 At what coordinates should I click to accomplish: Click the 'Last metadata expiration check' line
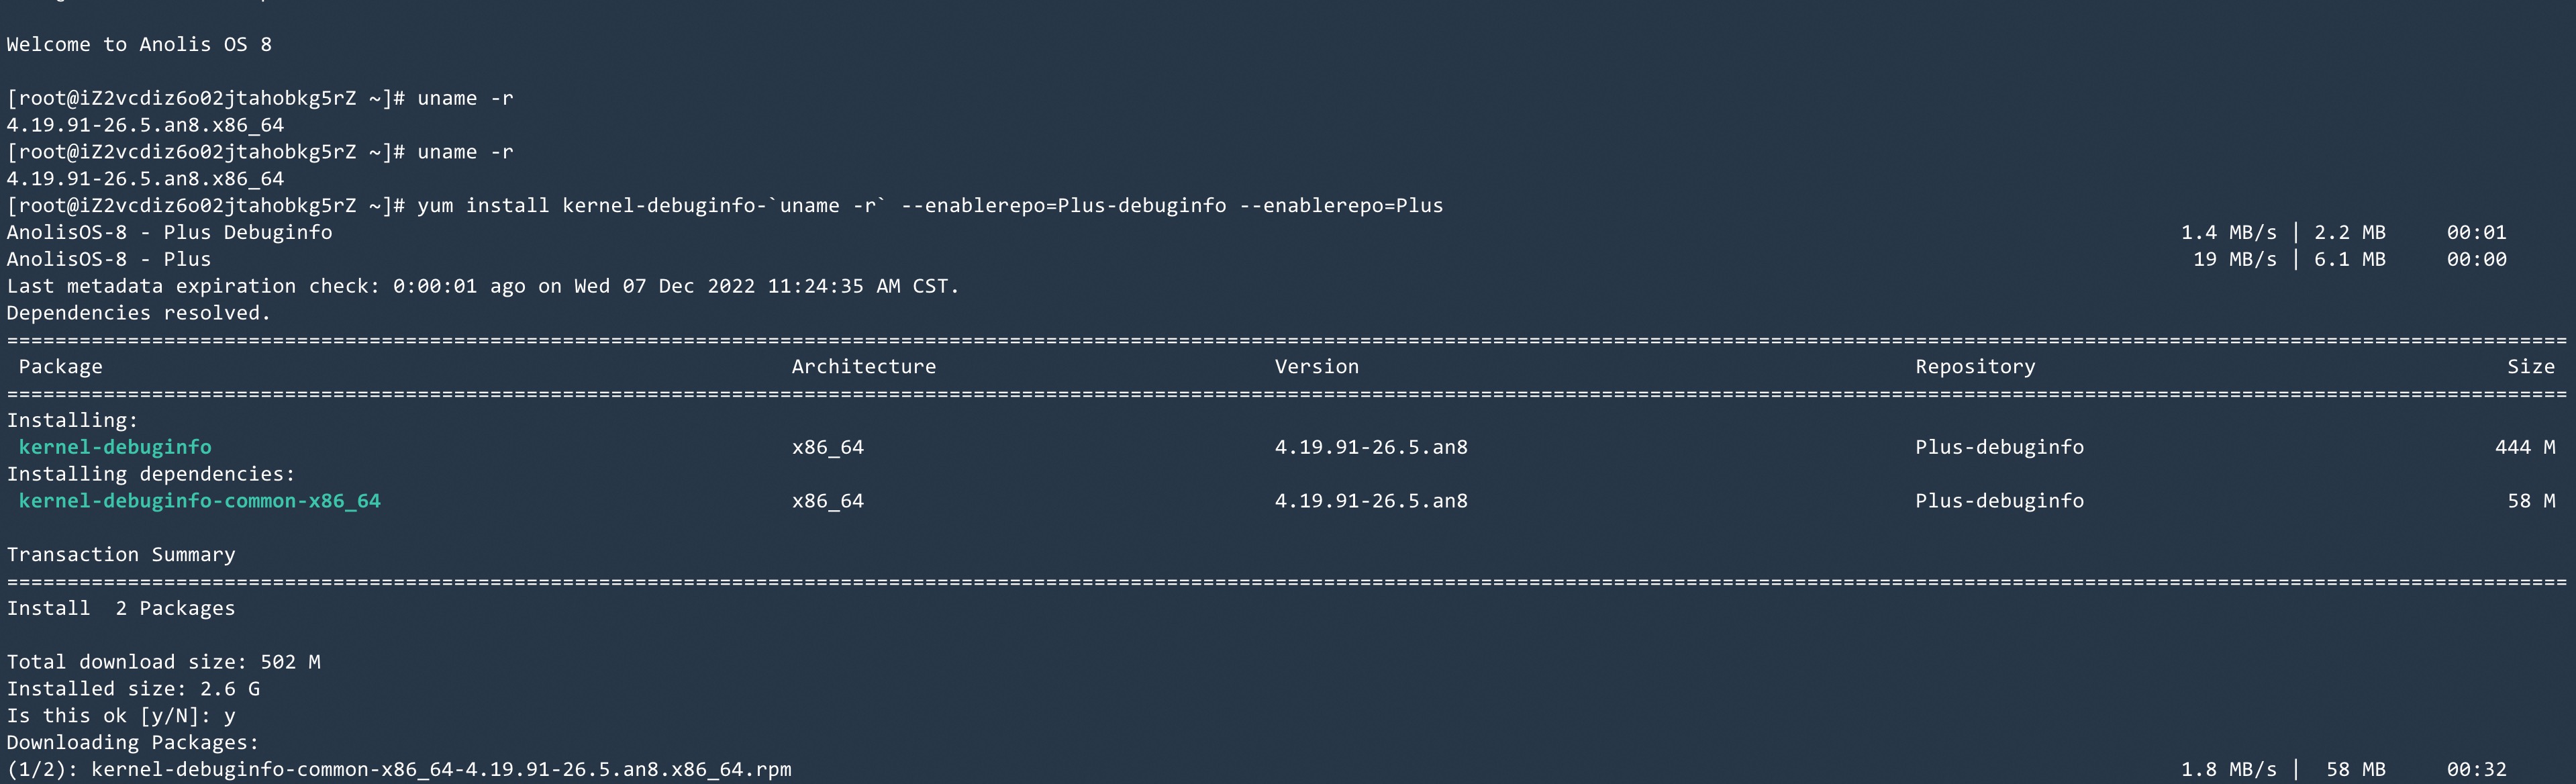point(482,287)
